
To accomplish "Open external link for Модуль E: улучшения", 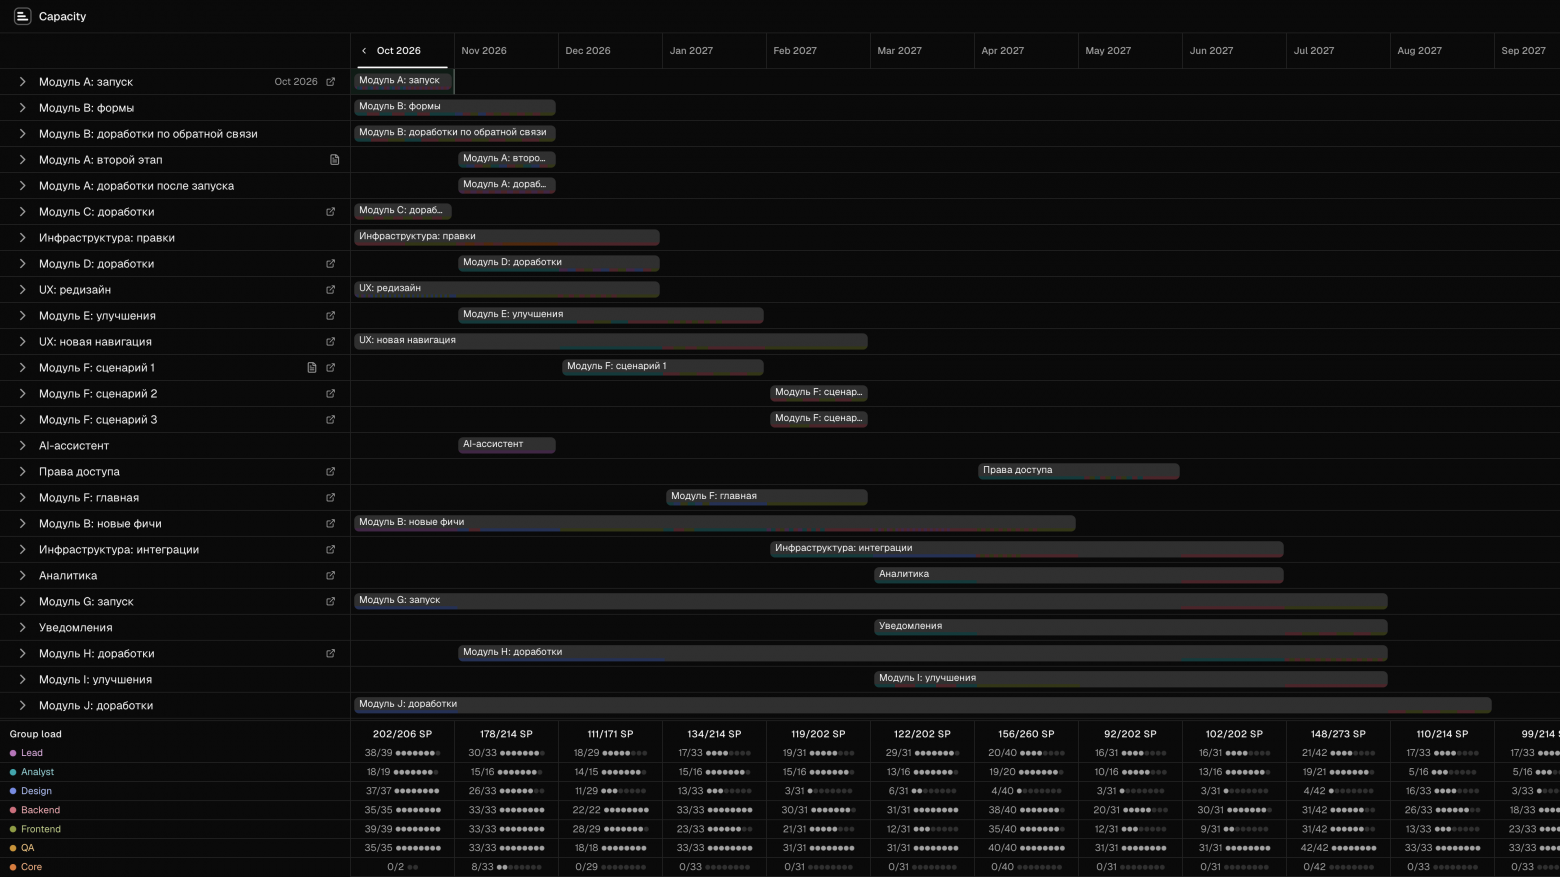I will coord(331,316).
